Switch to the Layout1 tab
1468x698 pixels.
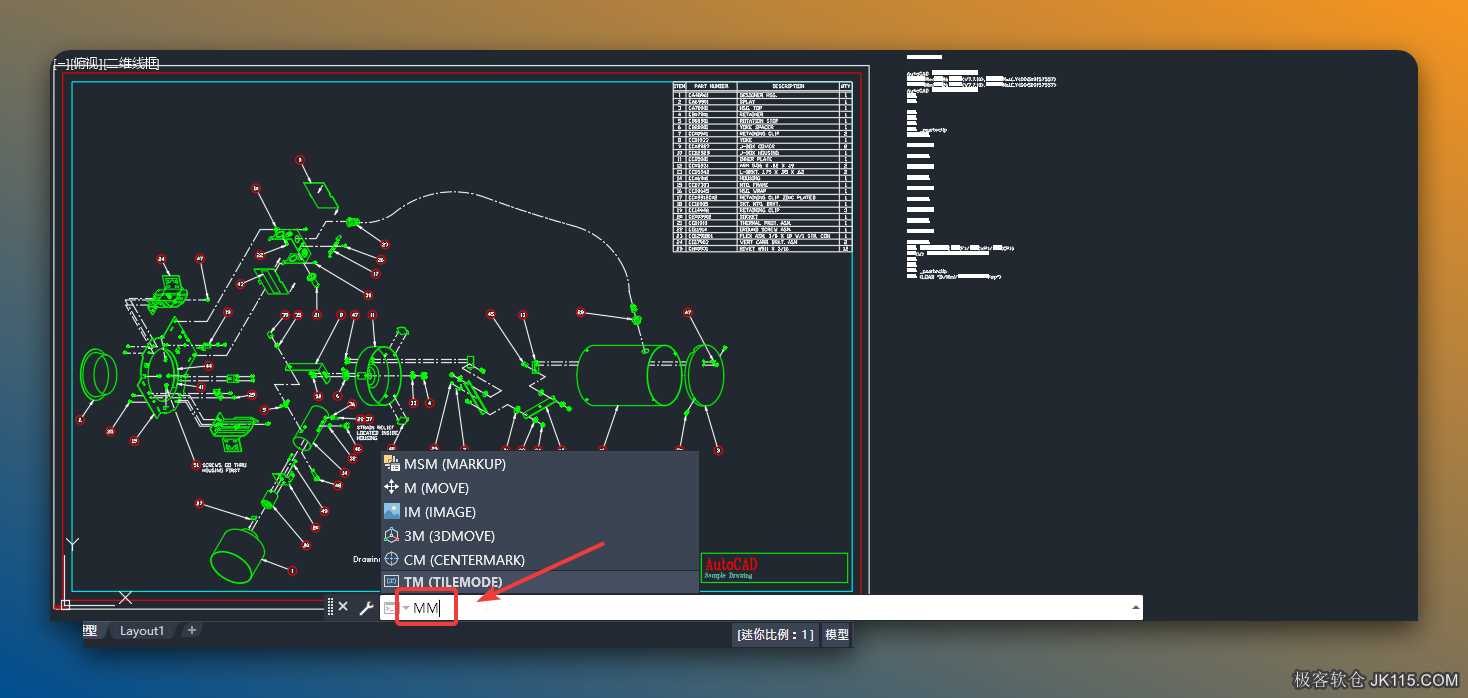[142, 631]
